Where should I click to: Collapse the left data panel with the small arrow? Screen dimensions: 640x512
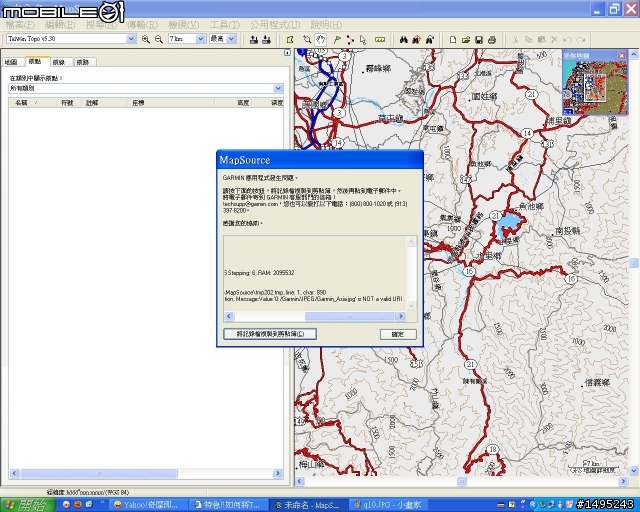tap(287, 53)
